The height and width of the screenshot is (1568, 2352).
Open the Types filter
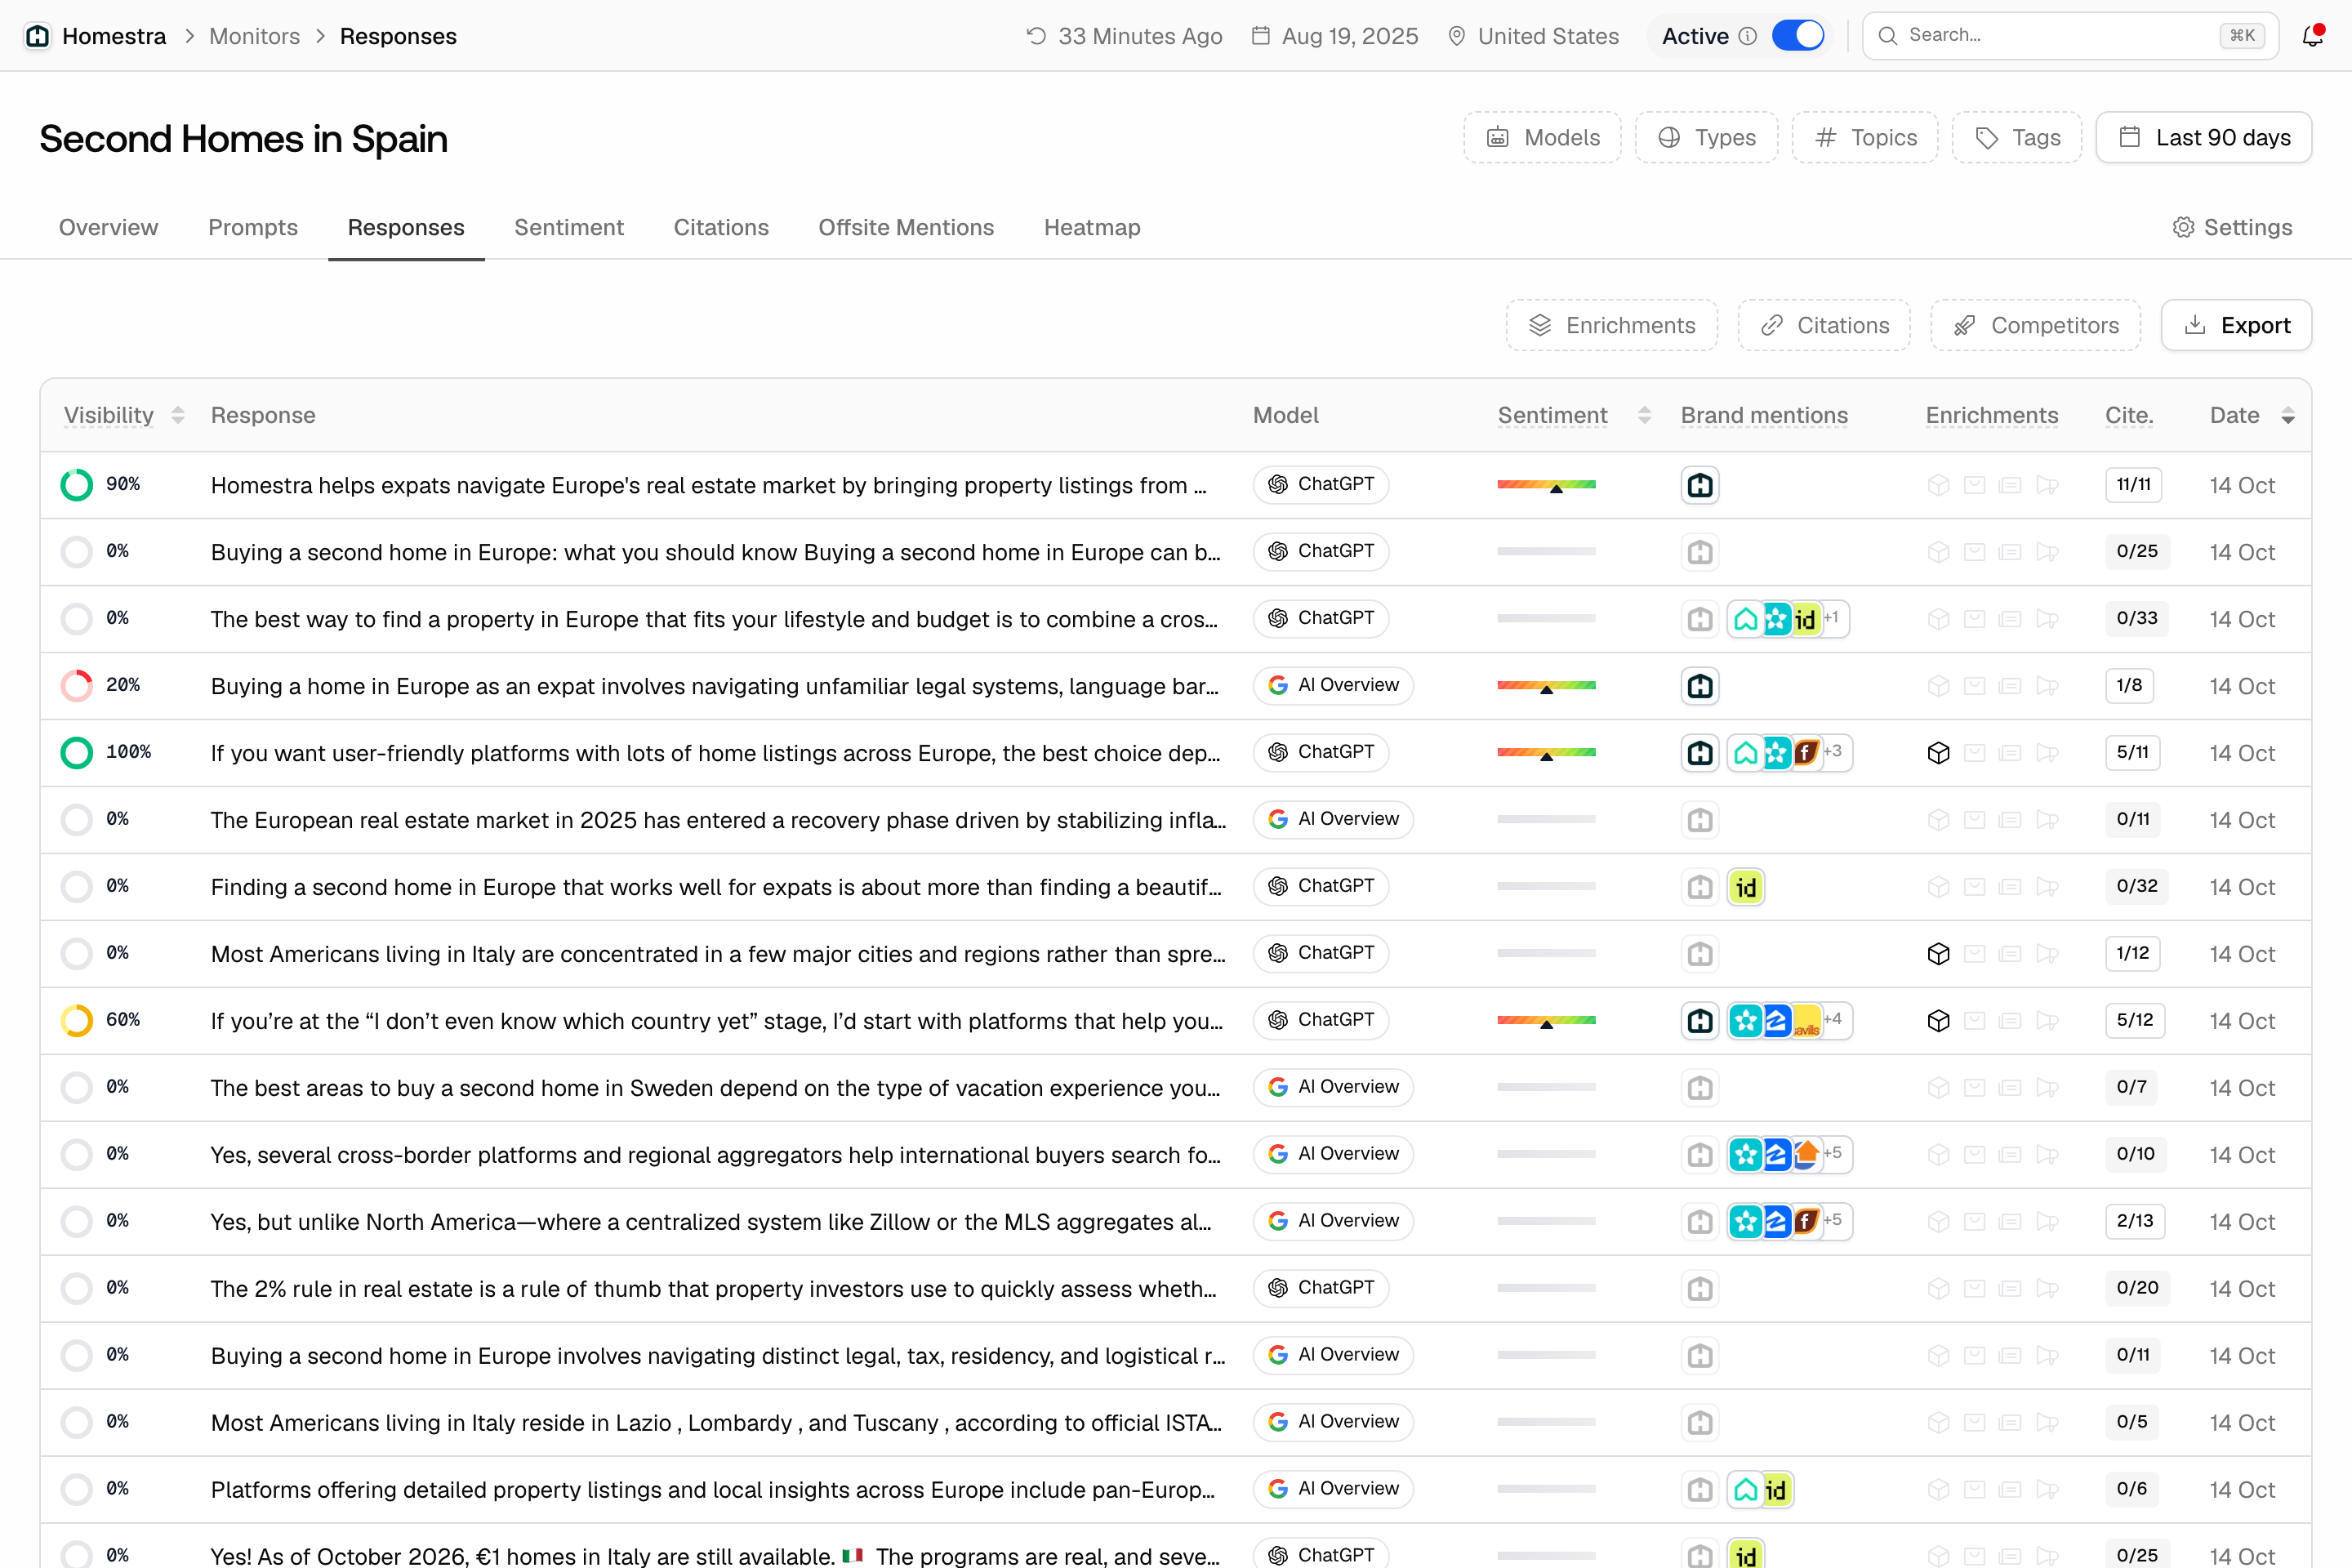pyautogui.click(x=1707, y=137)
